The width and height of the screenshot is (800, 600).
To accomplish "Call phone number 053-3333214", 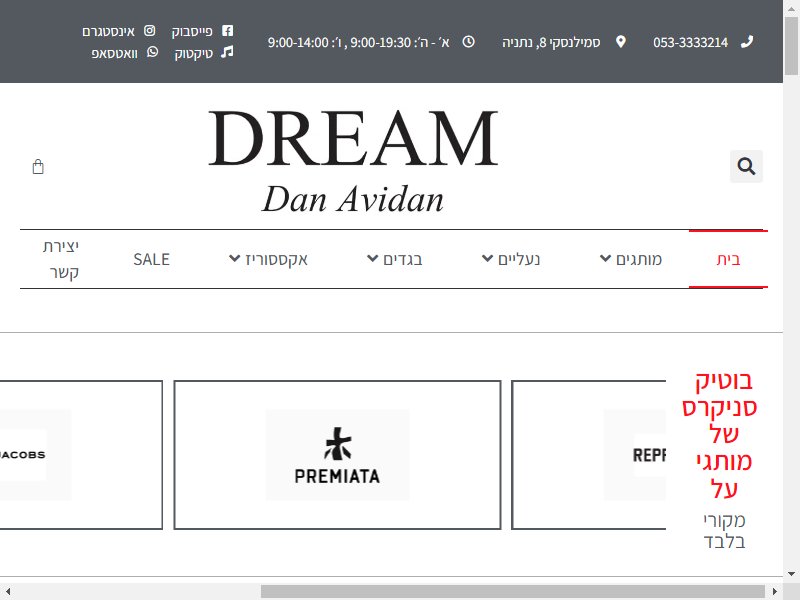I will (x=690, y=42).
